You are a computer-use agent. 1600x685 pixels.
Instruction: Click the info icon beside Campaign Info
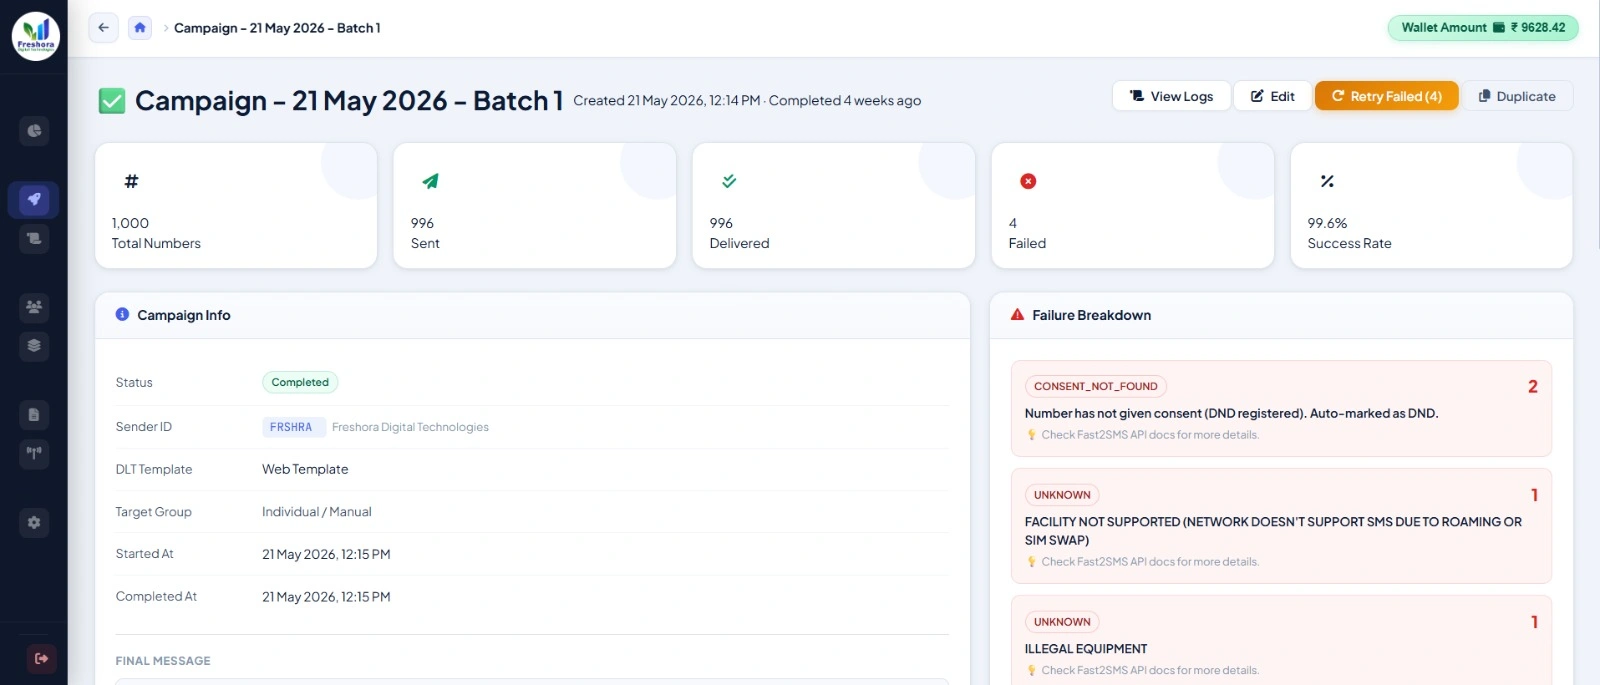tap(122, 314)
